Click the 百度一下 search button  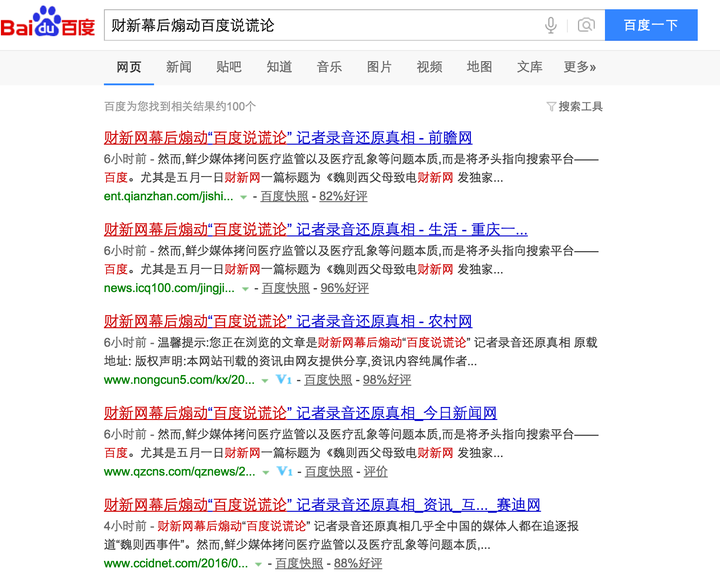pyautogui.click(x=651, y=25)
